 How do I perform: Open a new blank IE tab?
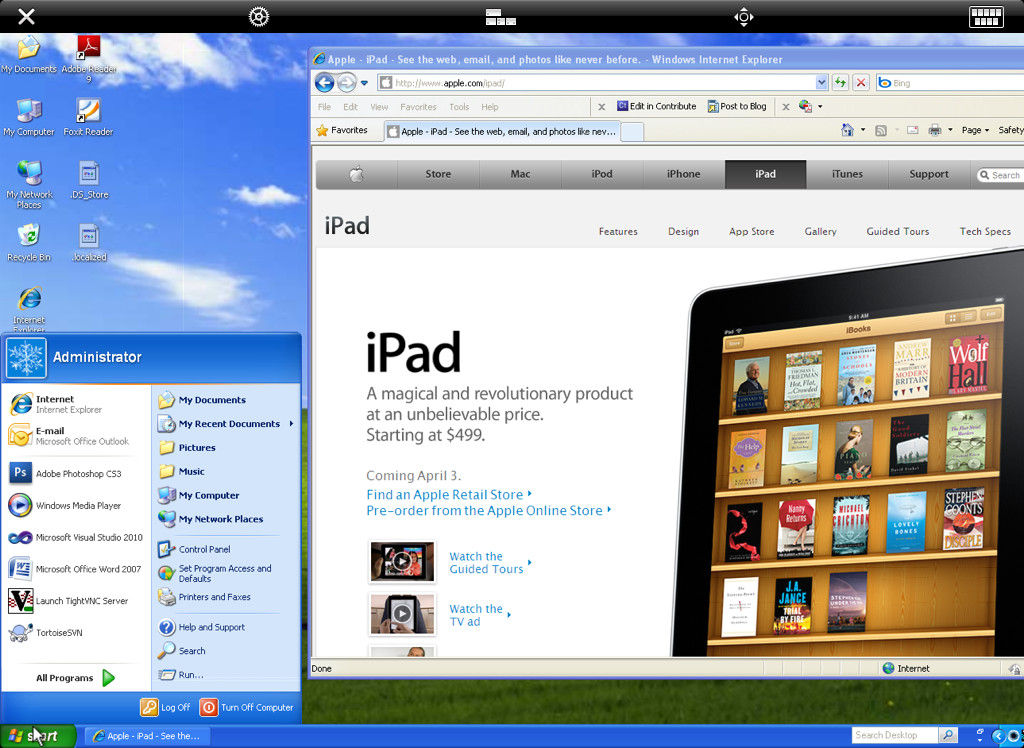point(632,132)
